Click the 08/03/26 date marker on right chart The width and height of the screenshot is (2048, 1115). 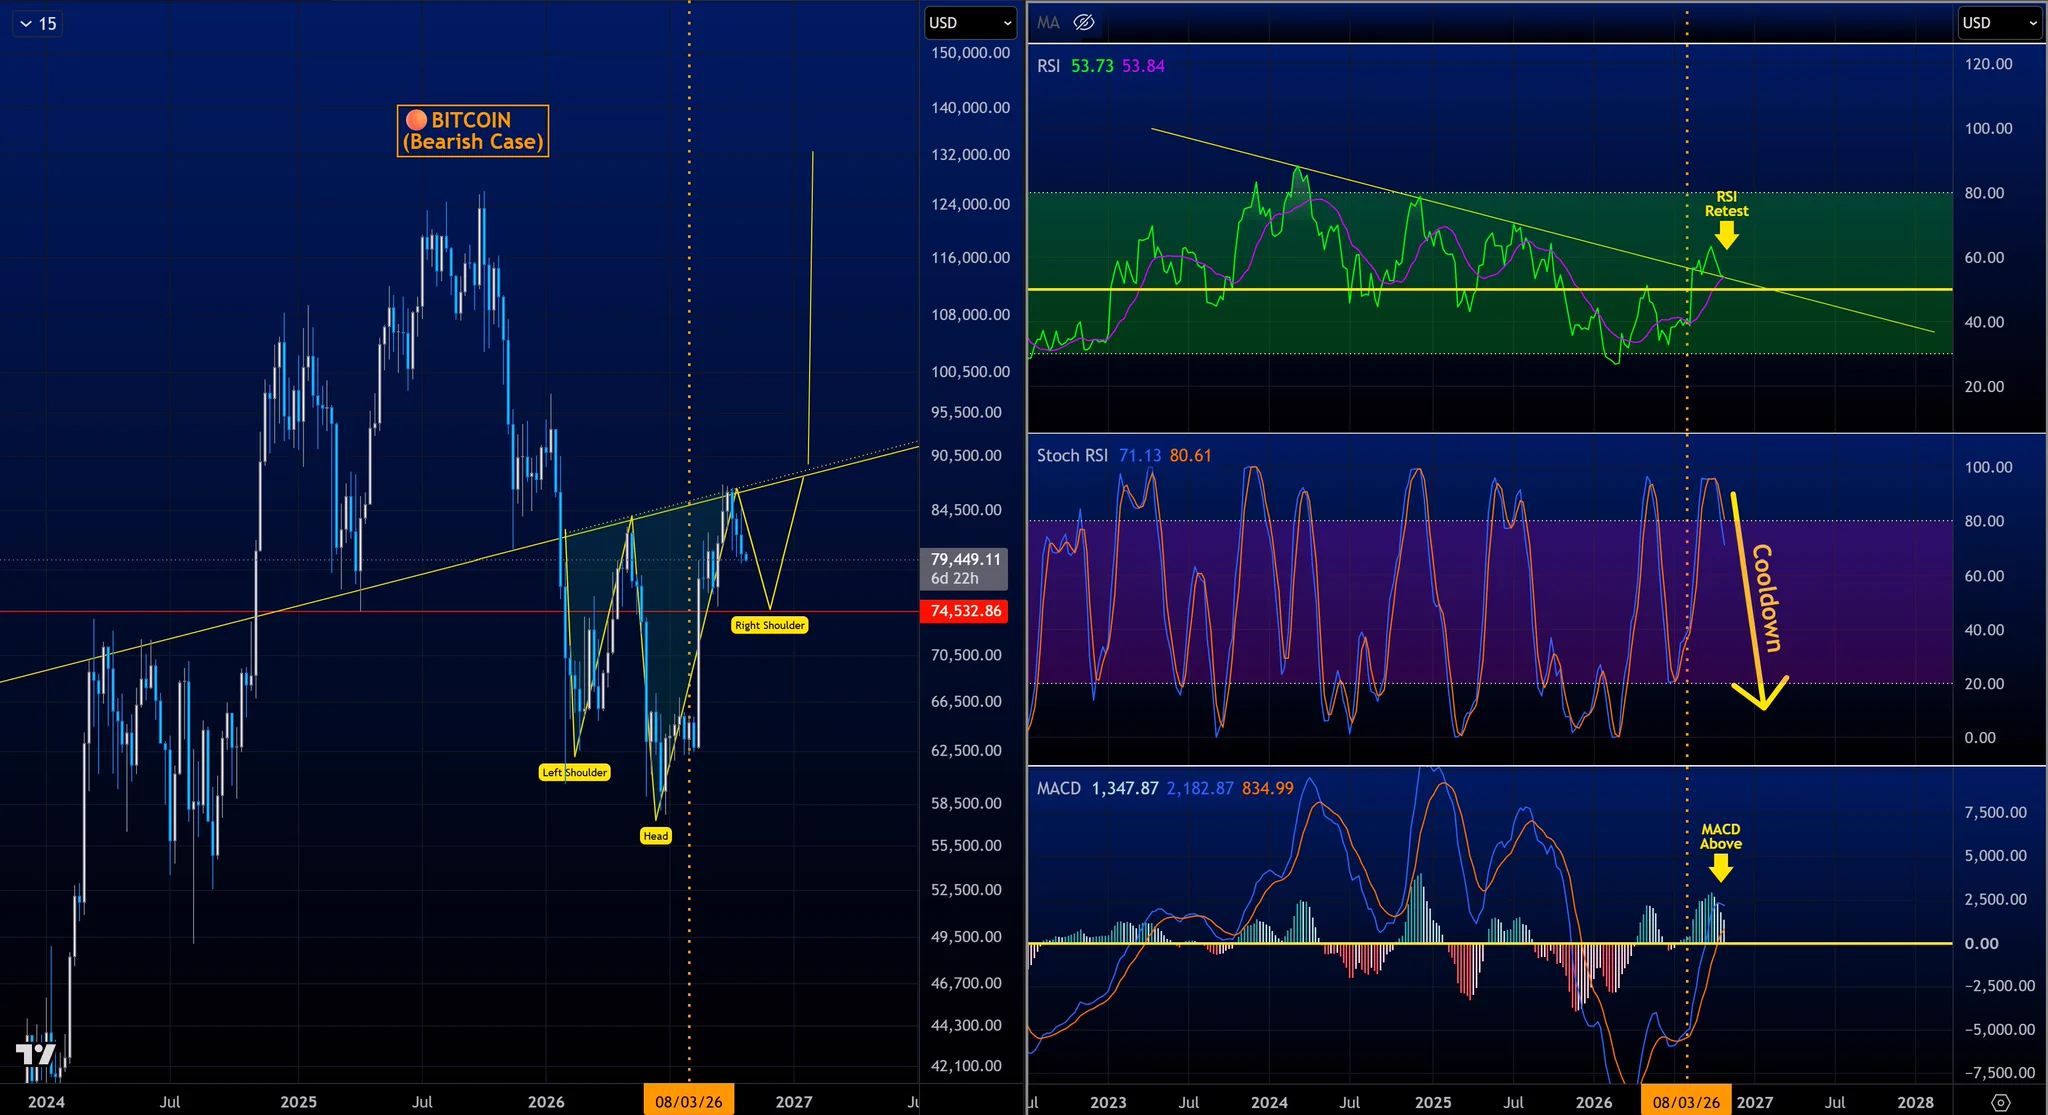pos(1686,1101)
